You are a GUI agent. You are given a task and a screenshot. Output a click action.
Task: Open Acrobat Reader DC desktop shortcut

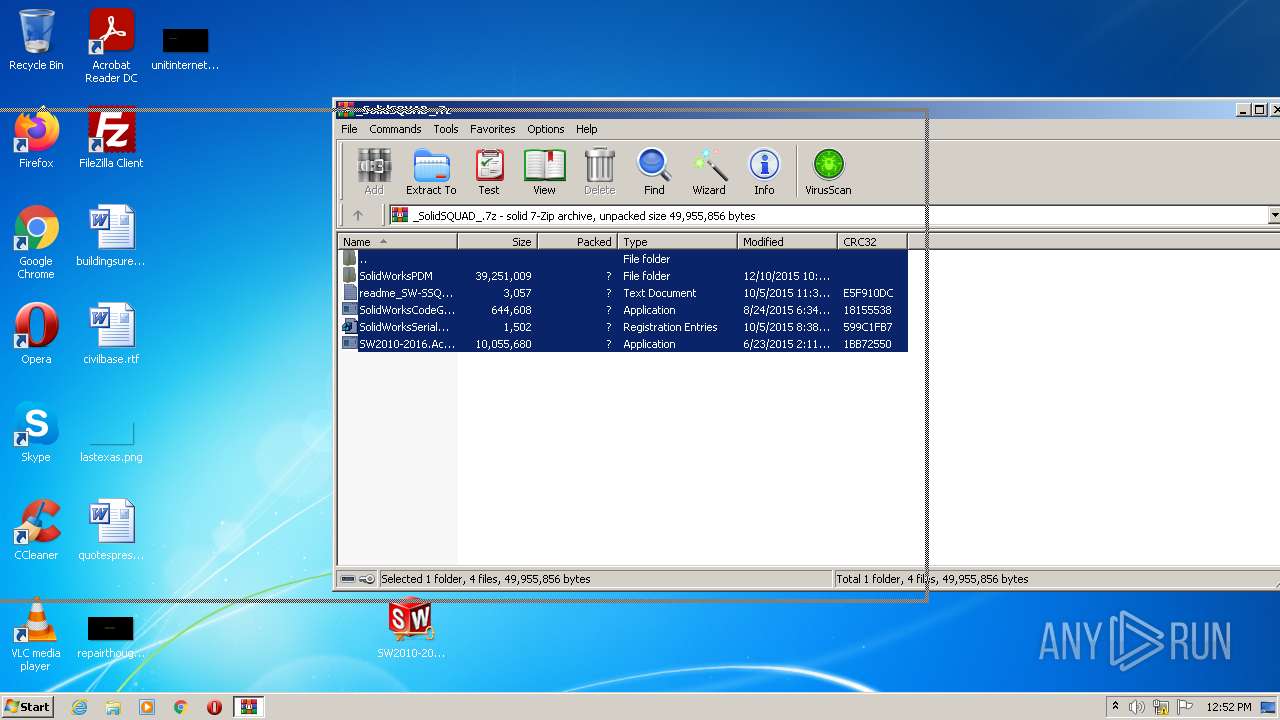(111, 46)
